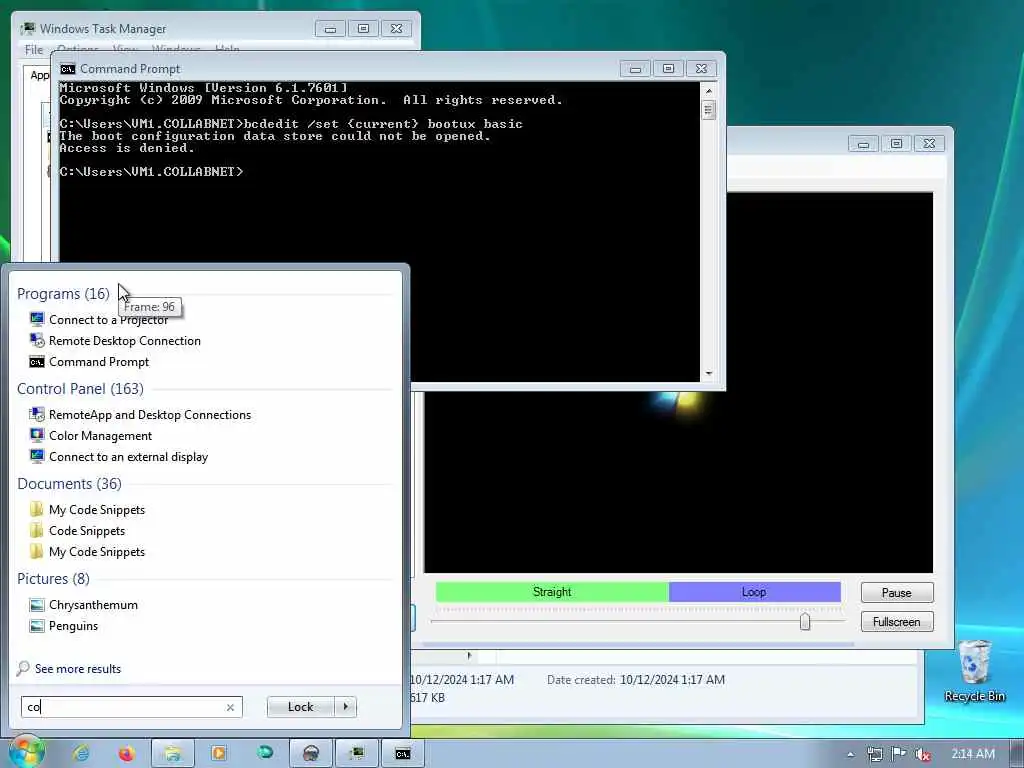
Task: Click Command Prompt scrollbar up arrow
Action: [709, 91]
